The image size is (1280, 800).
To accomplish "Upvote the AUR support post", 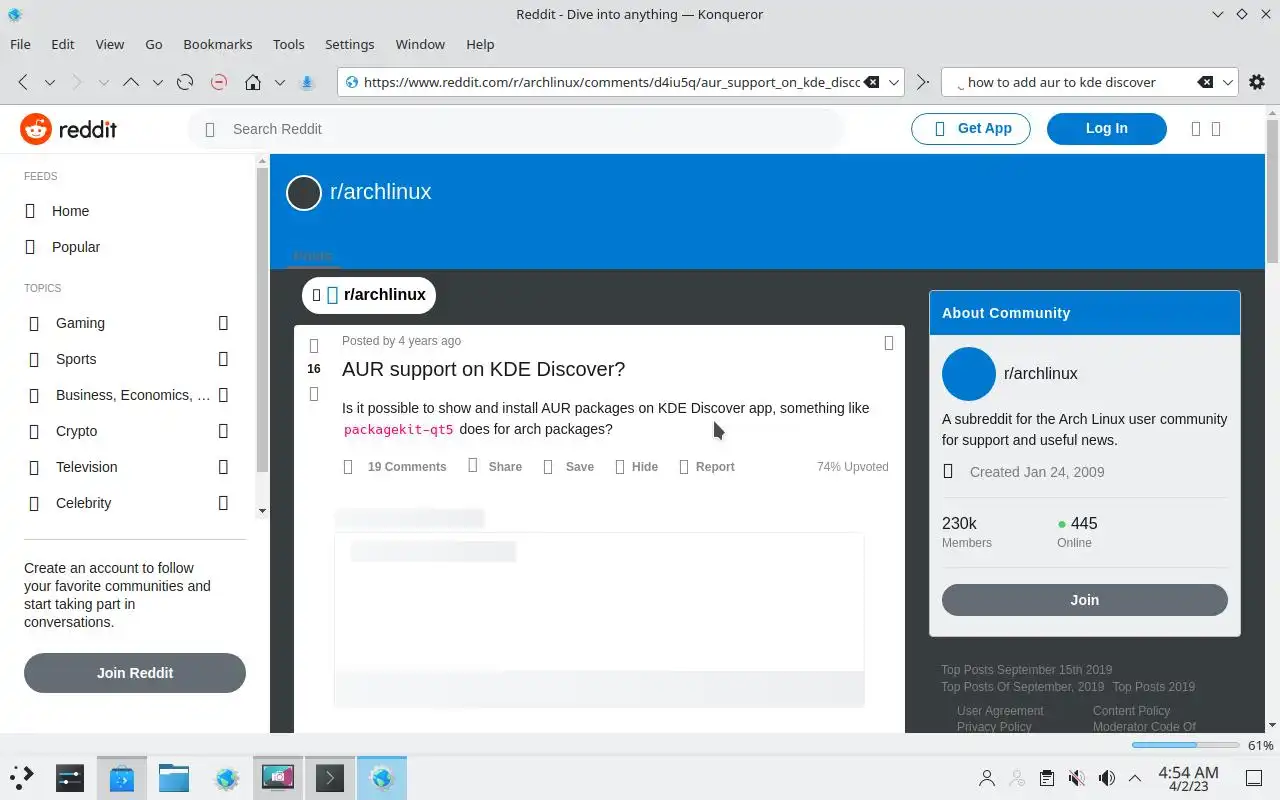I will [314, 346].
